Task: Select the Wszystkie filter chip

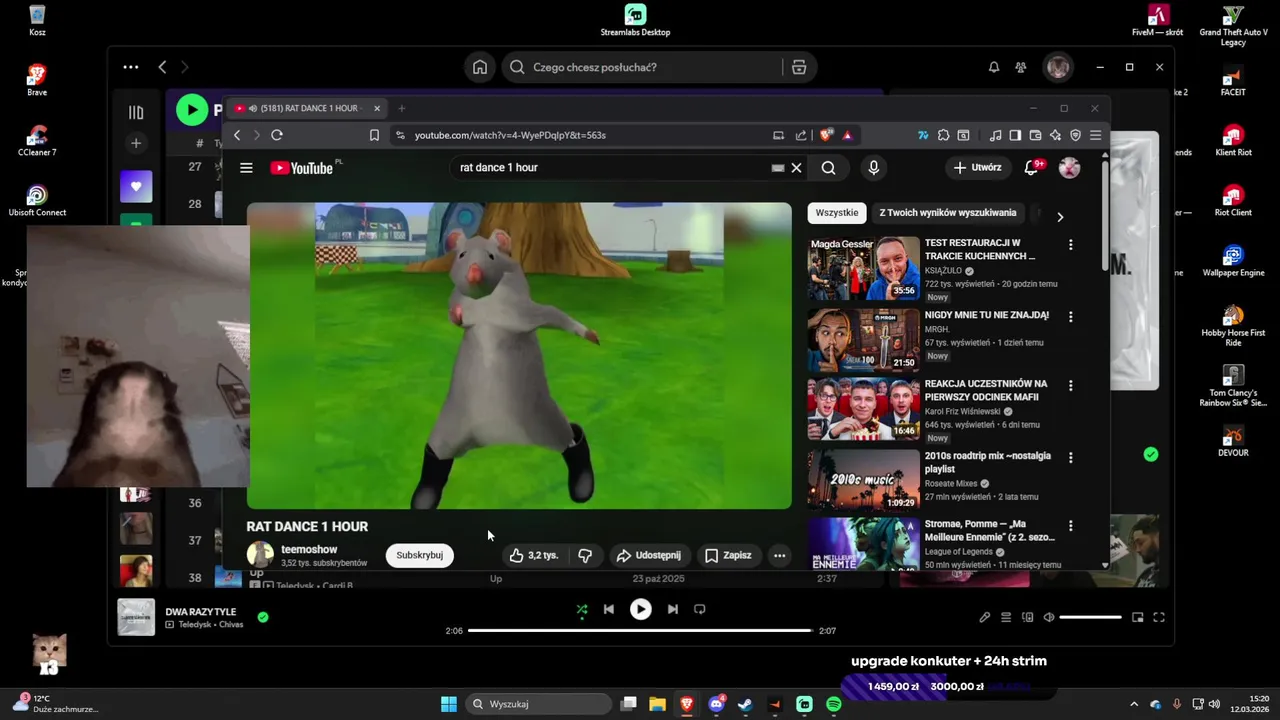Action: pos(836,212)
